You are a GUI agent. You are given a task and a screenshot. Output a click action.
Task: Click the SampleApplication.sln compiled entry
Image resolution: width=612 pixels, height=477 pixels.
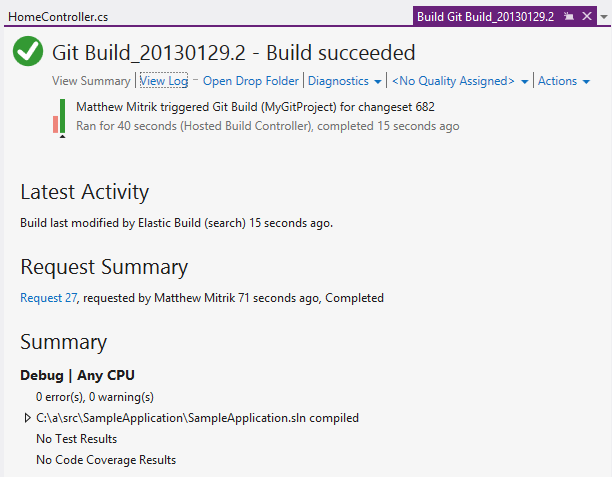click(197, 418)
